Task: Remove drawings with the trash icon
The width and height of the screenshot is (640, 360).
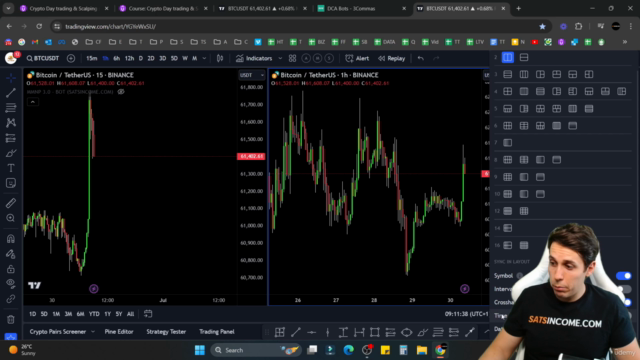Action: pyautogui.click(x=11, y=320)
